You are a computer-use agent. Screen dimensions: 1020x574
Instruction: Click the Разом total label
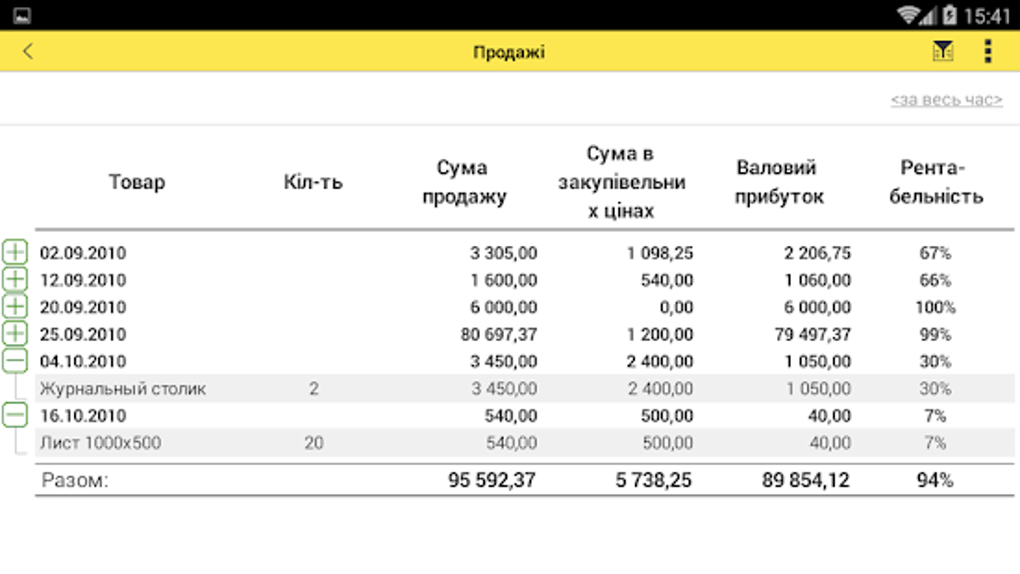(75, 480)
